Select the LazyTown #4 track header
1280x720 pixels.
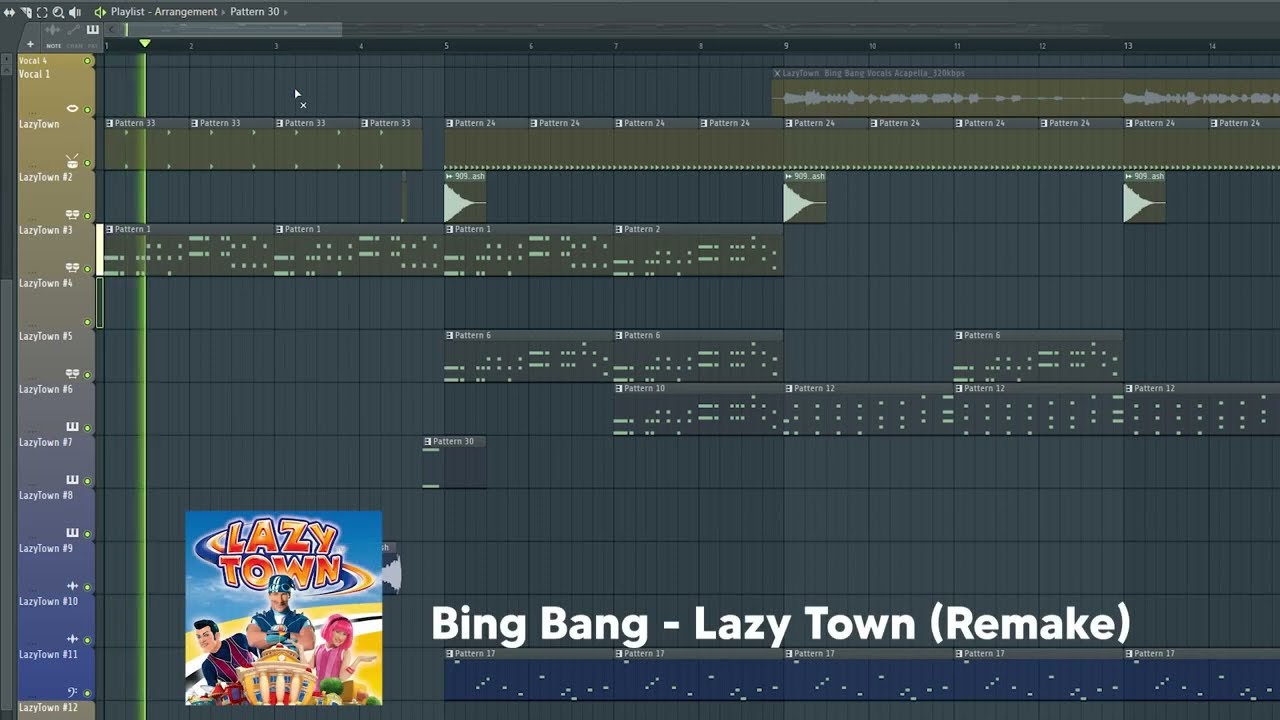57,302
